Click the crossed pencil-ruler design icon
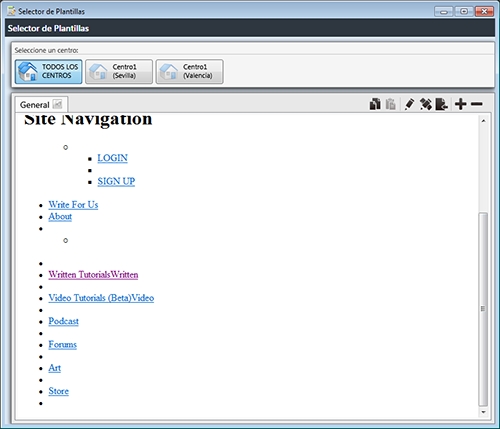This screenshot has width=500, height=429. [426, 104]
